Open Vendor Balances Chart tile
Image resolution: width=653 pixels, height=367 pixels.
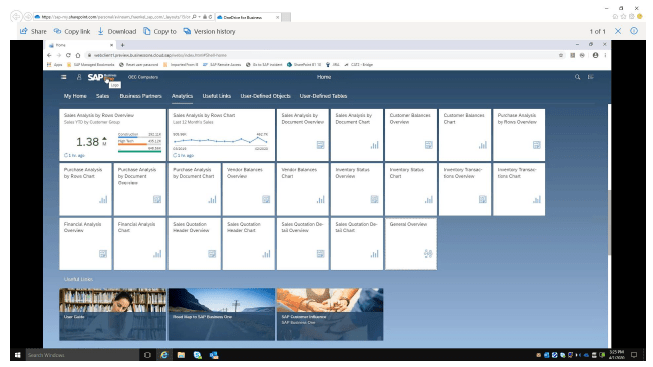pos(303,190)
